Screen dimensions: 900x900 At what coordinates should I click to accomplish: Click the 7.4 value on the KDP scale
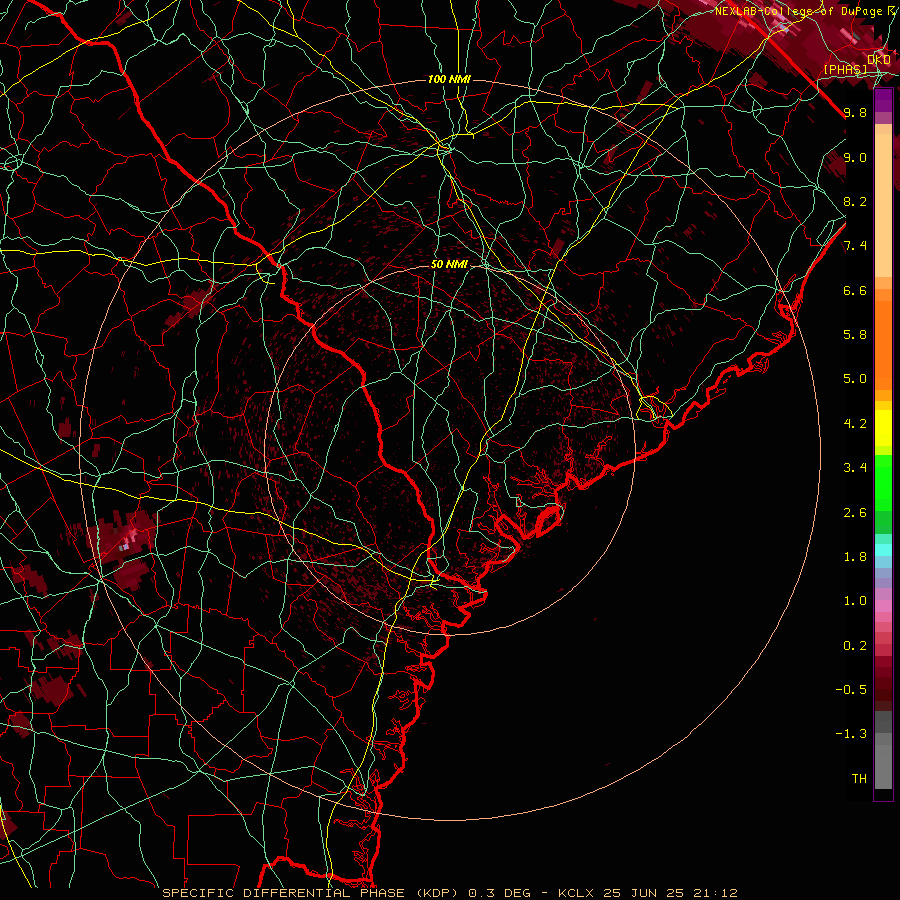[x=855, y=246]
